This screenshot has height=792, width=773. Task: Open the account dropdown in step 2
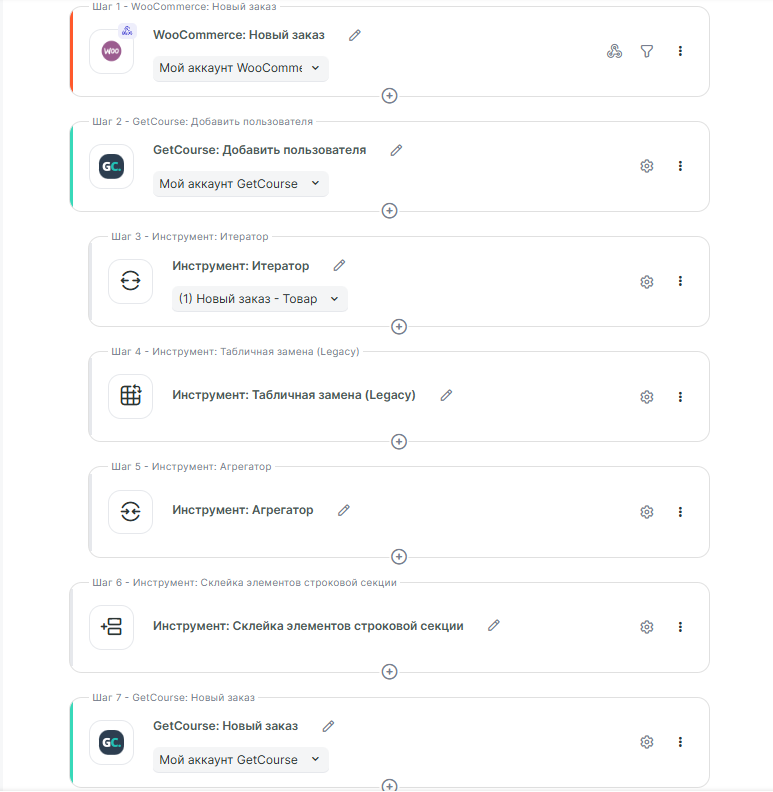tap(240, 184)
